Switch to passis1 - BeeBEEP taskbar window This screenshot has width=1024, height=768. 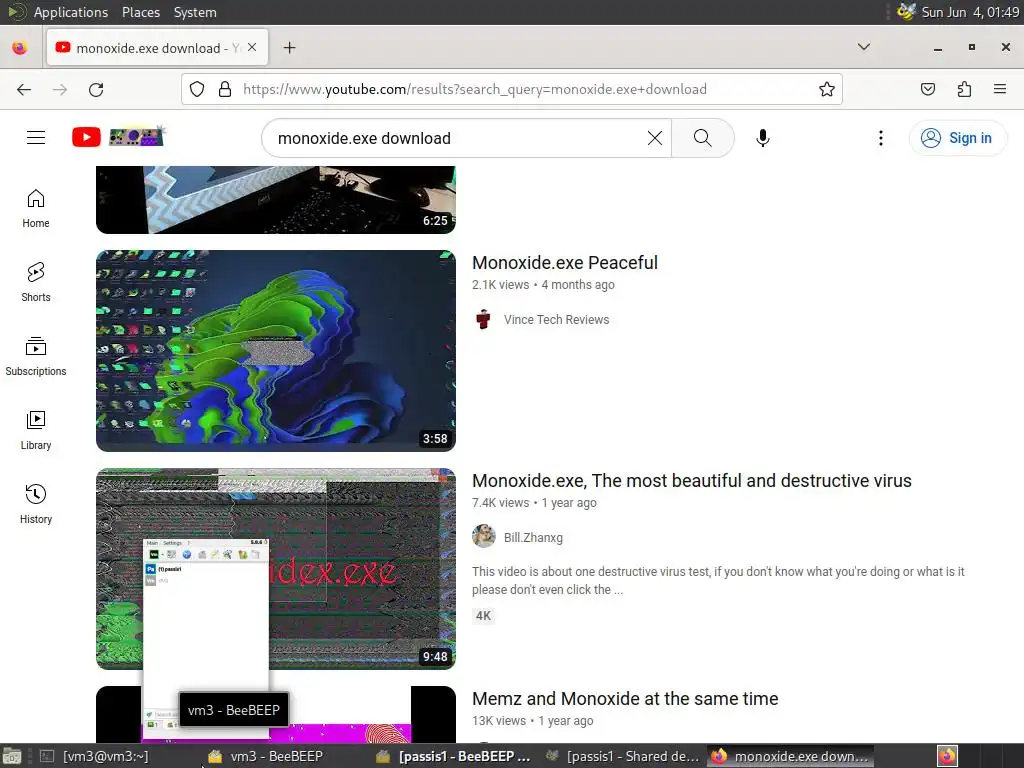453,756
